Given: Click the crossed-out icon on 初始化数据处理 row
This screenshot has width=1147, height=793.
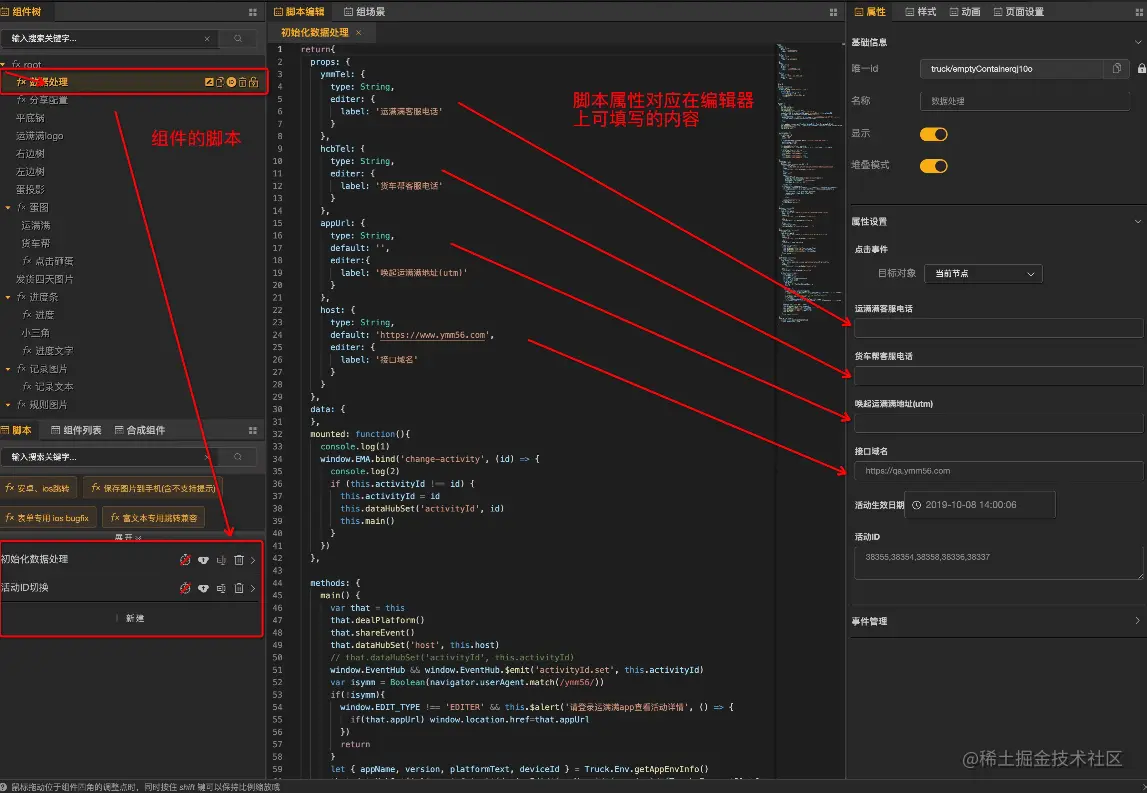Looking at the screenshot, I should point(185,560).
